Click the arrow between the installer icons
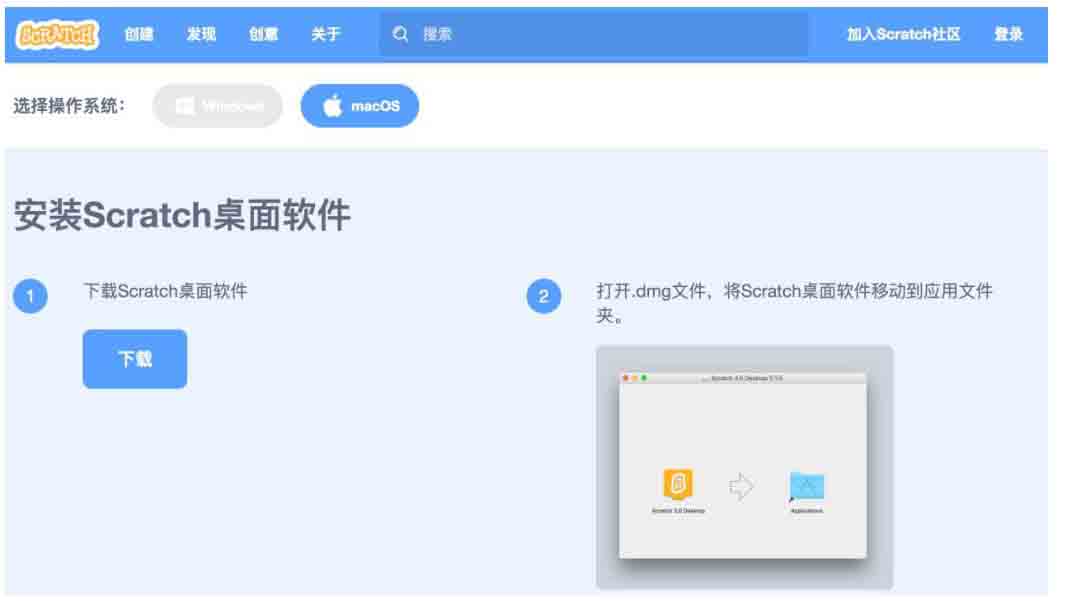The image size is (1066, 601). click(x=741, y=487)
